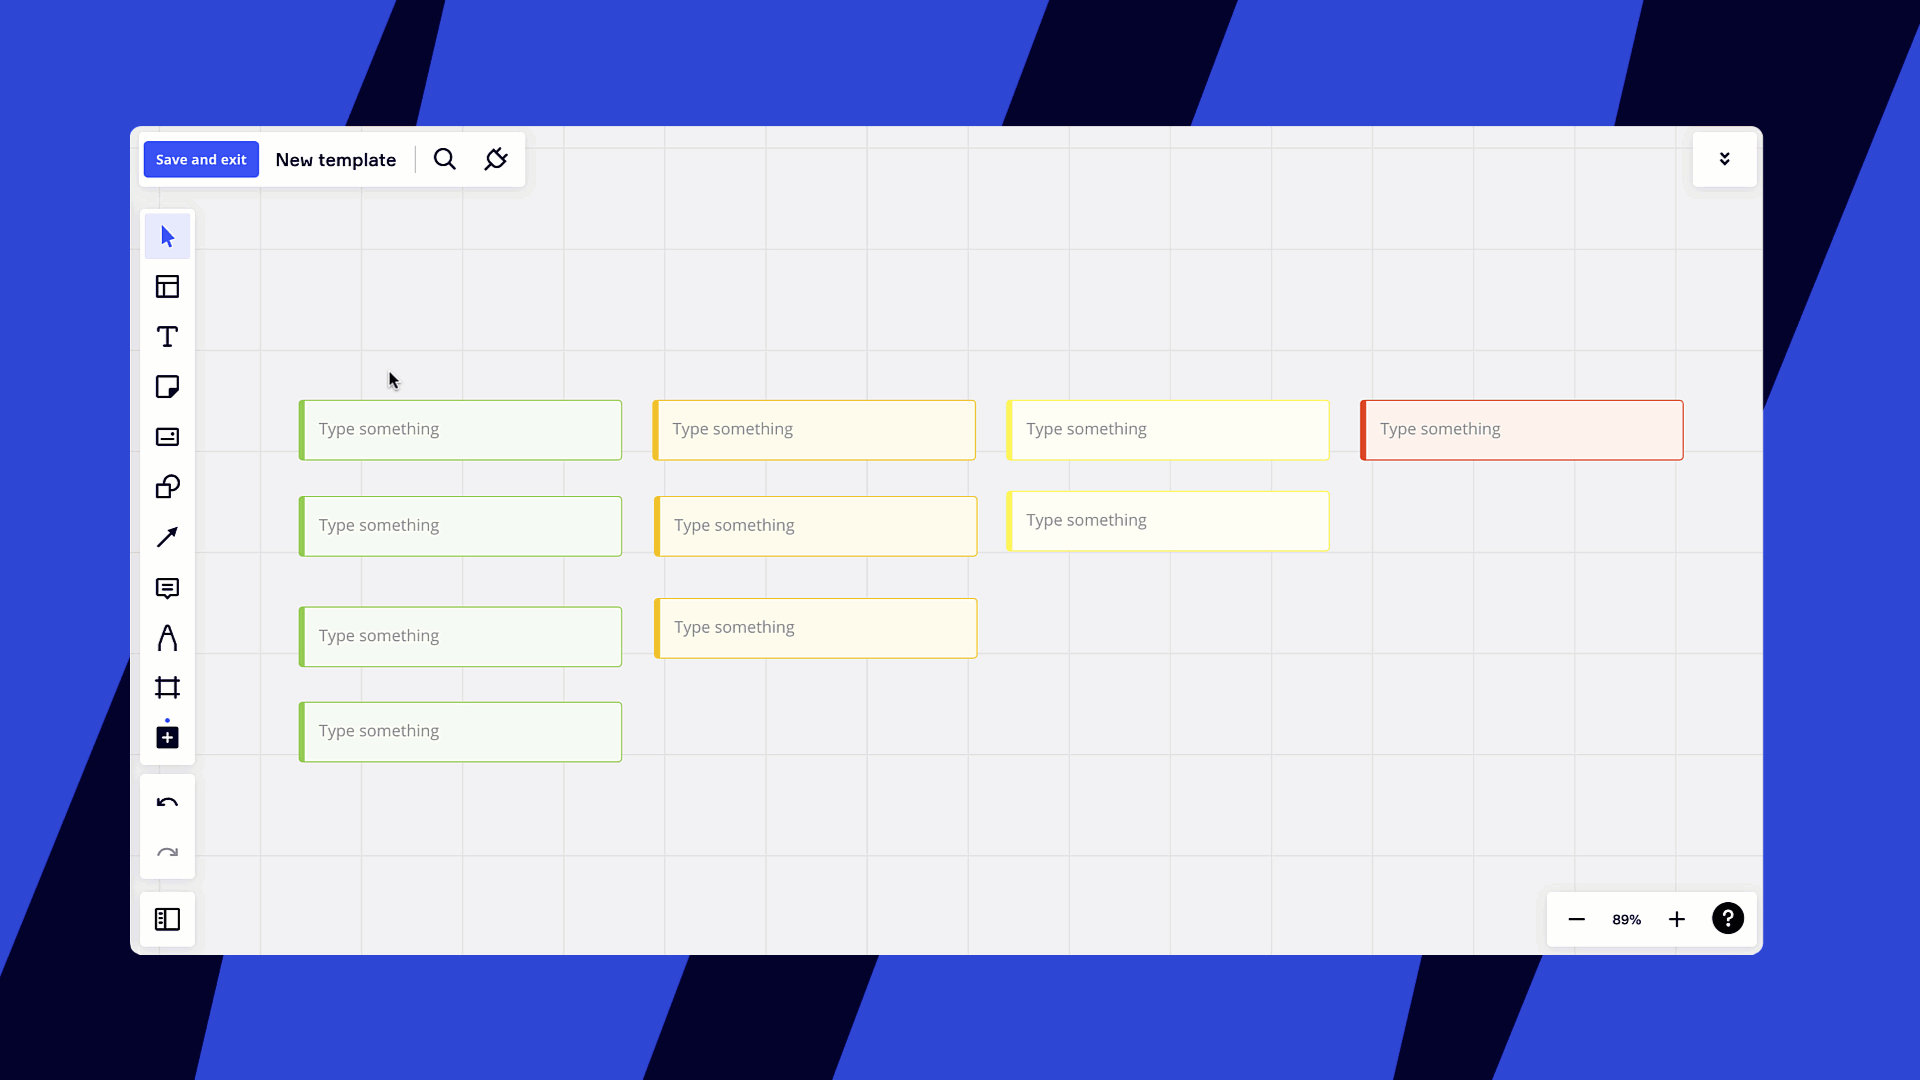Open search from the top toolbar
This screenshot has height=1080, width=1920.
[x=444, y=159]
